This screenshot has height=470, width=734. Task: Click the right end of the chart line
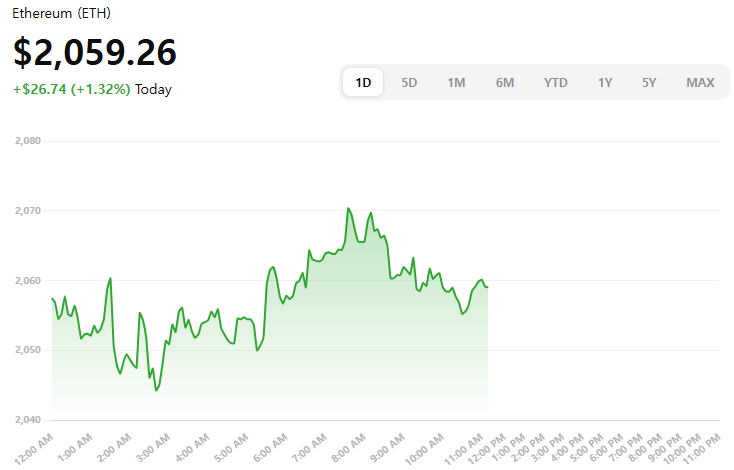(487, 287)
